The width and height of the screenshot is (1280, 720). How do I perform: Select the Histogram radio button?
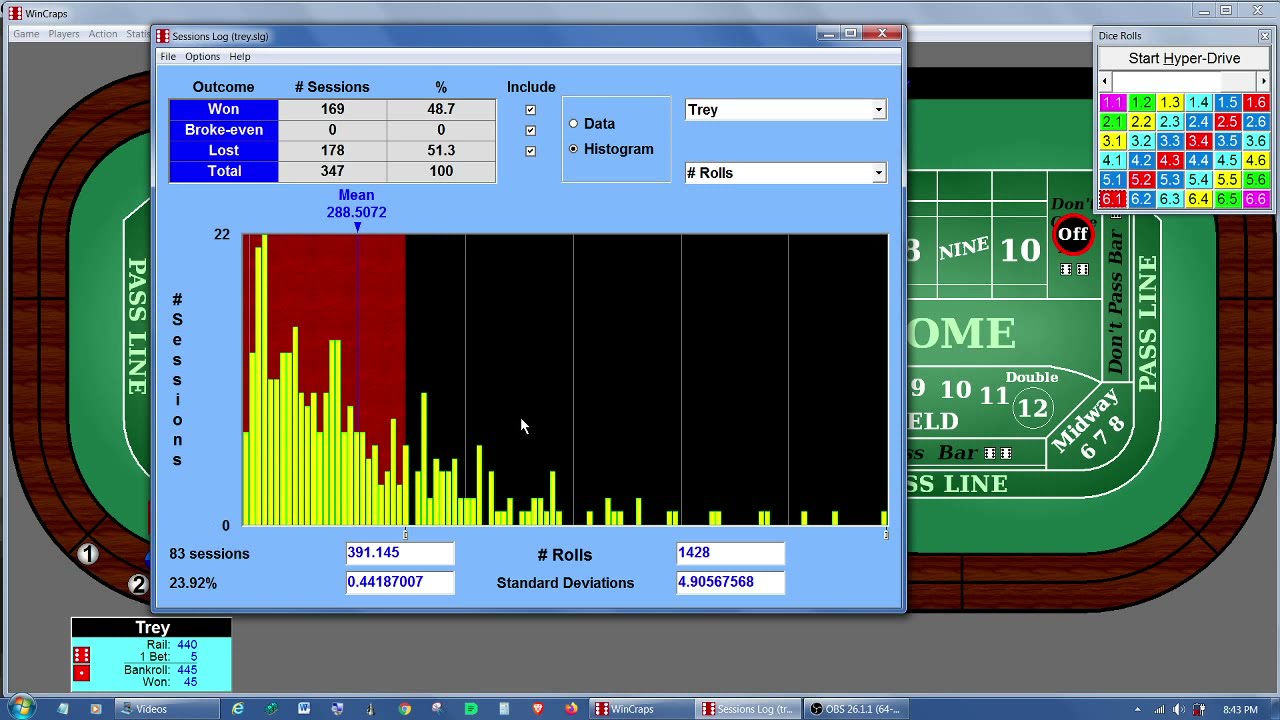[x=573, y=149]
